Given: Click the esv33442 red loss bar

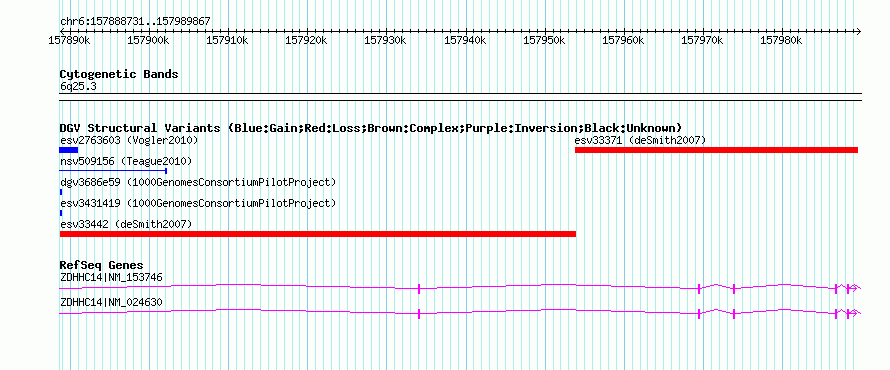Looking at the screenshot, I should [x=318, y=234].
